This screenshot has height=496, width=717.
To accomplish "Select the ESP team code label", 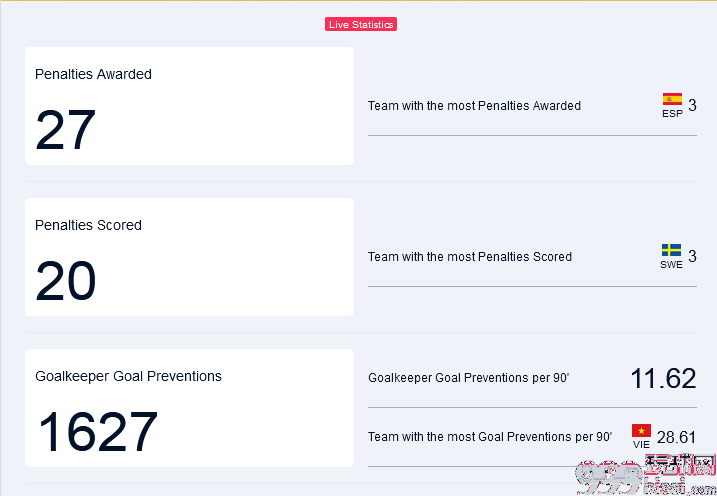I will click(672, 113).
